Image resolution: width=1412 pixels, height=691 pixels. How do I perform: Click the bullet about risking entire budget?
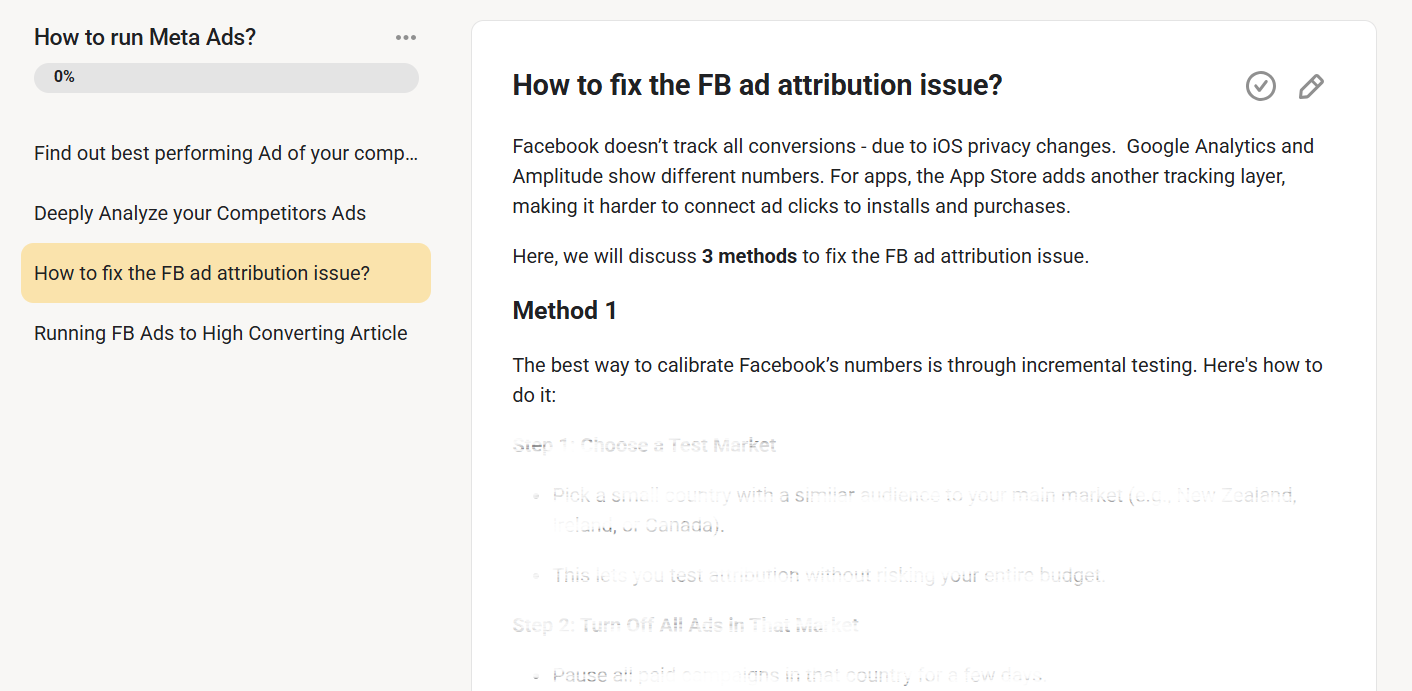[829, 575]
